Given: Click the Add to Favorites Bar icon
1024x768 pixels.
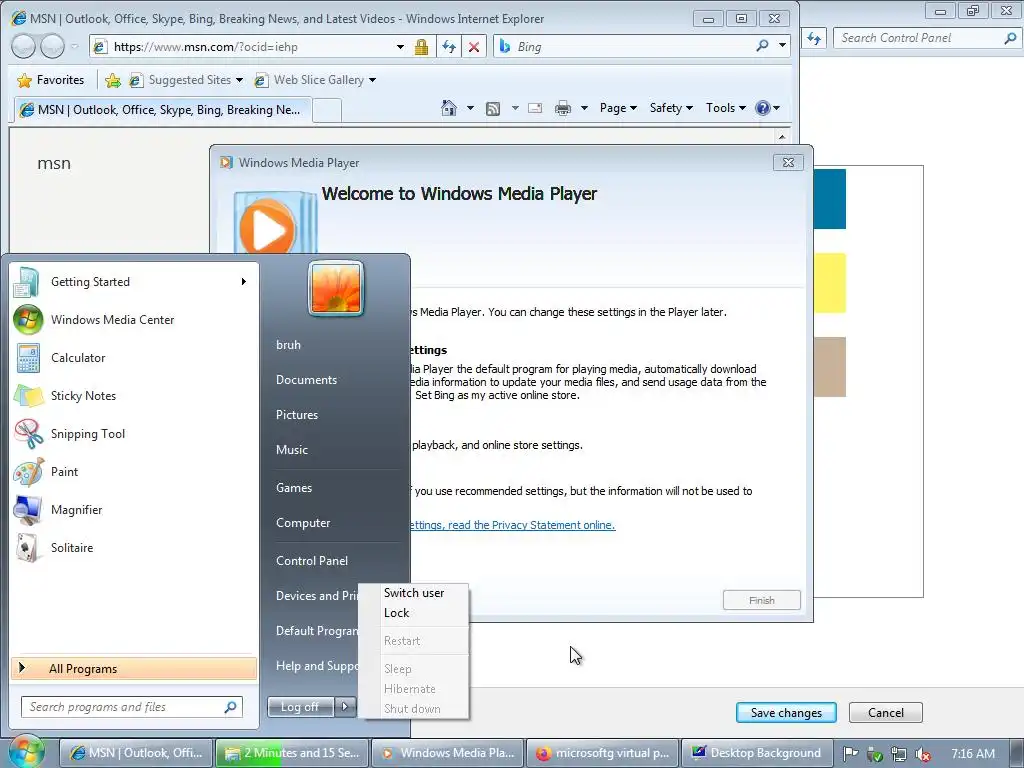Looking at the screenshot, I should (x=112, y=80).
